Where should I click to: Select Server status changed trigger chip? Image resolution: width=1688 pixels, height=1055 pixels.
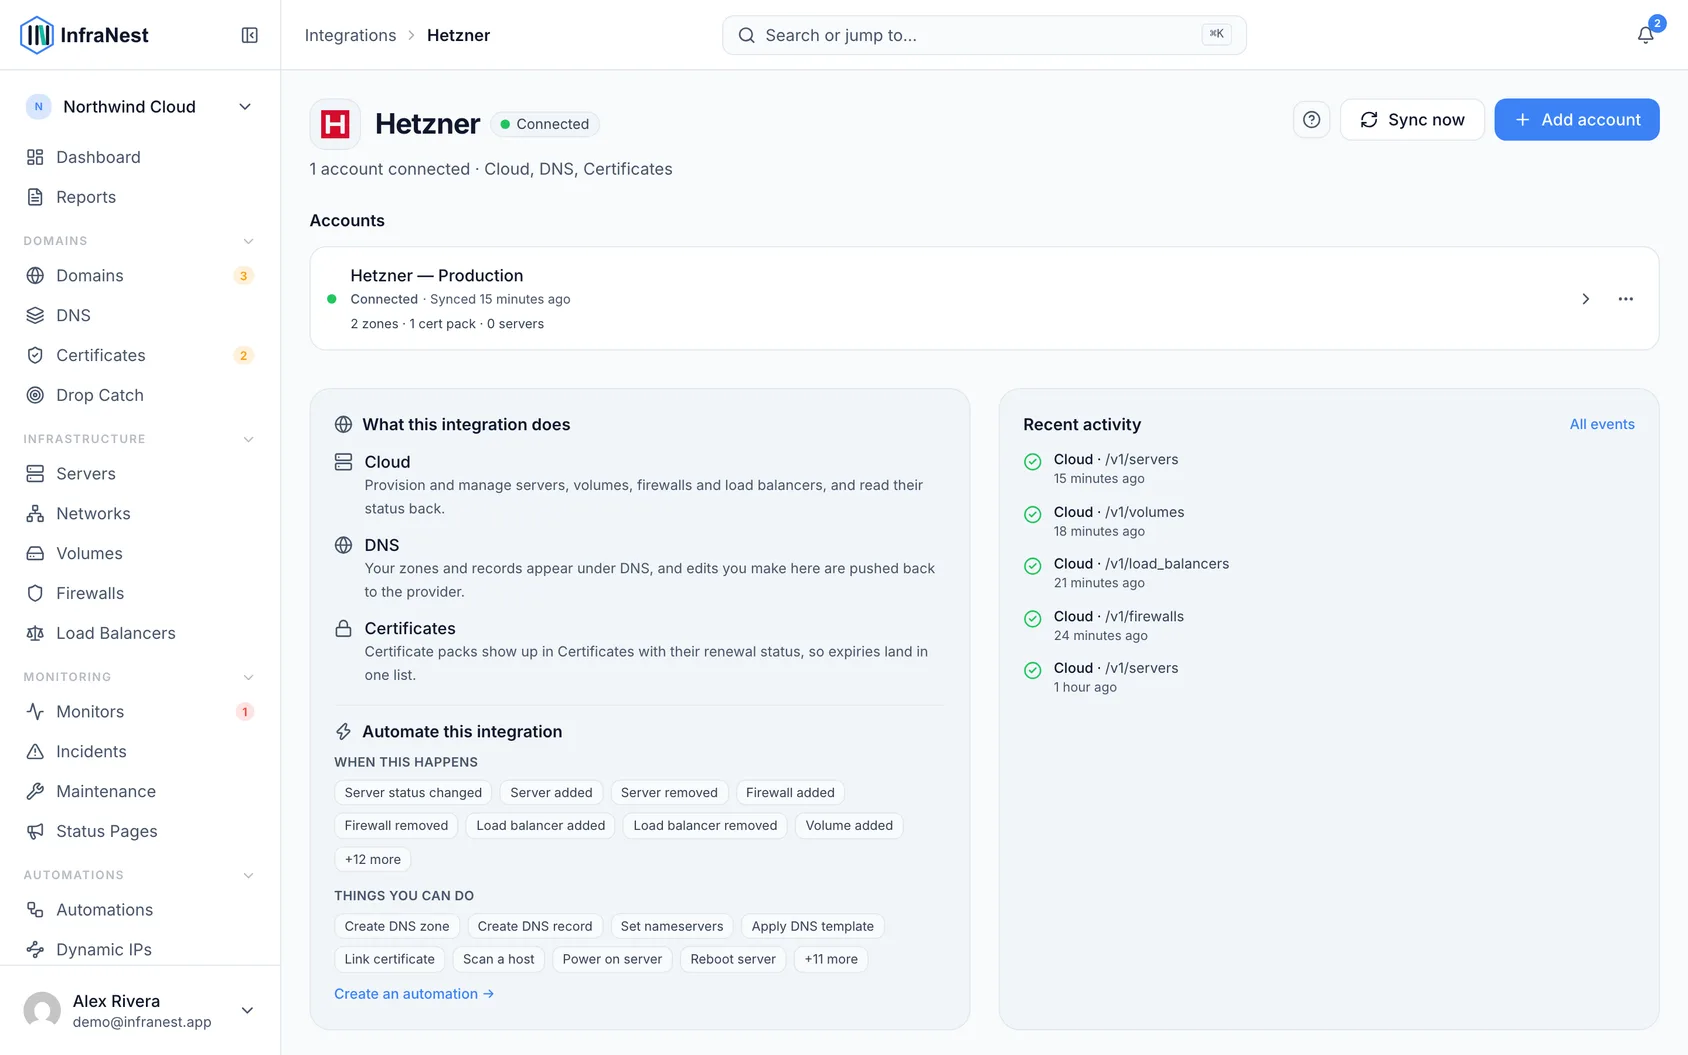[x=413, y=793]
